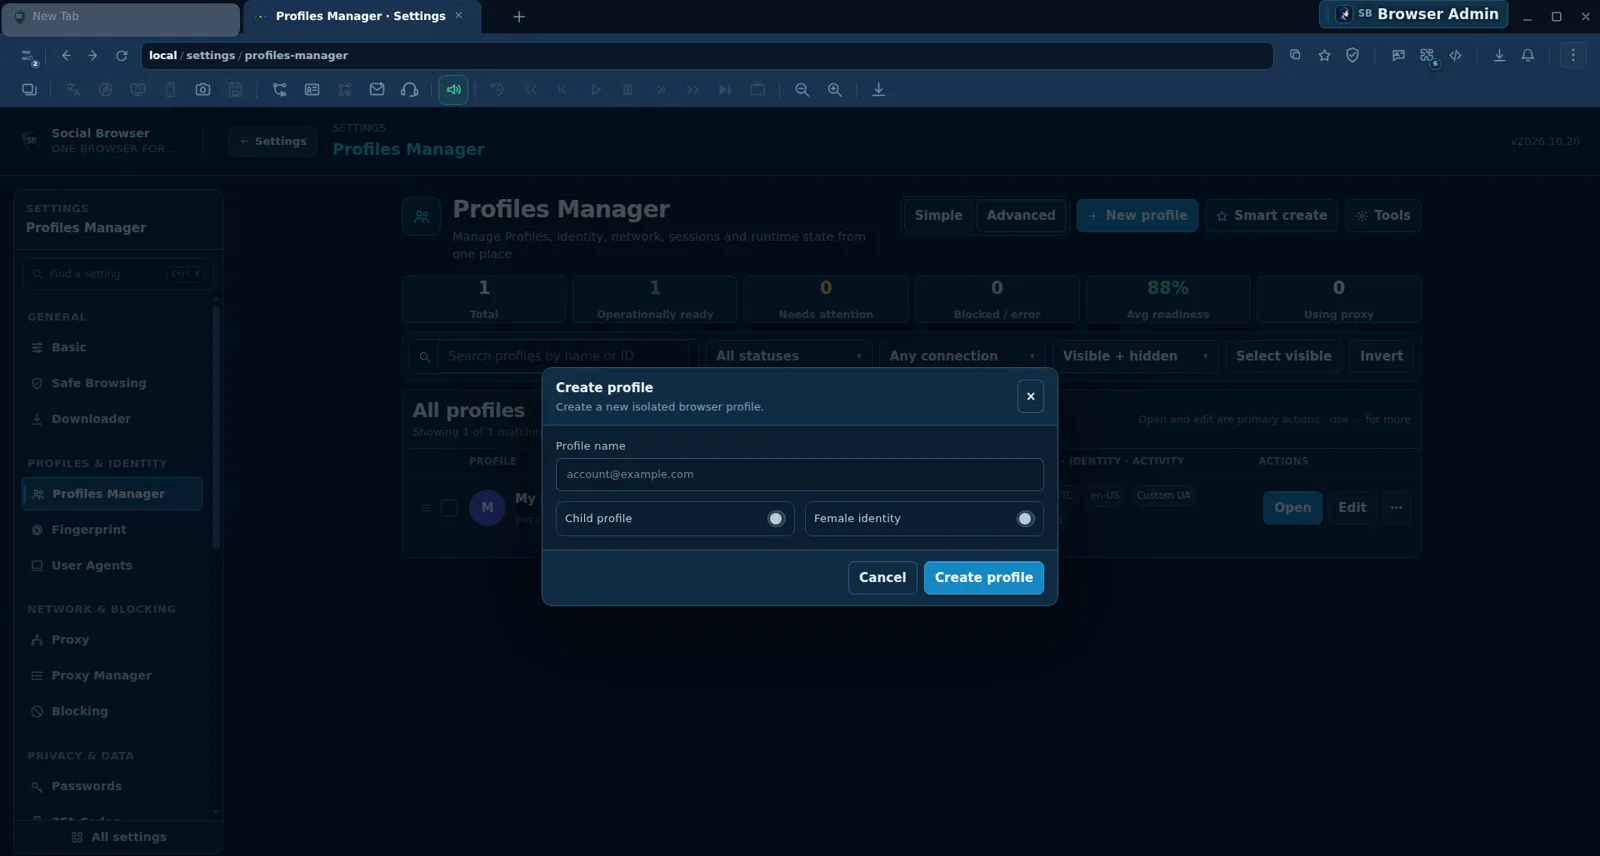The image size is (1600, 856).
Task: Open the Tools menu button
Action: pos(1383,216)
